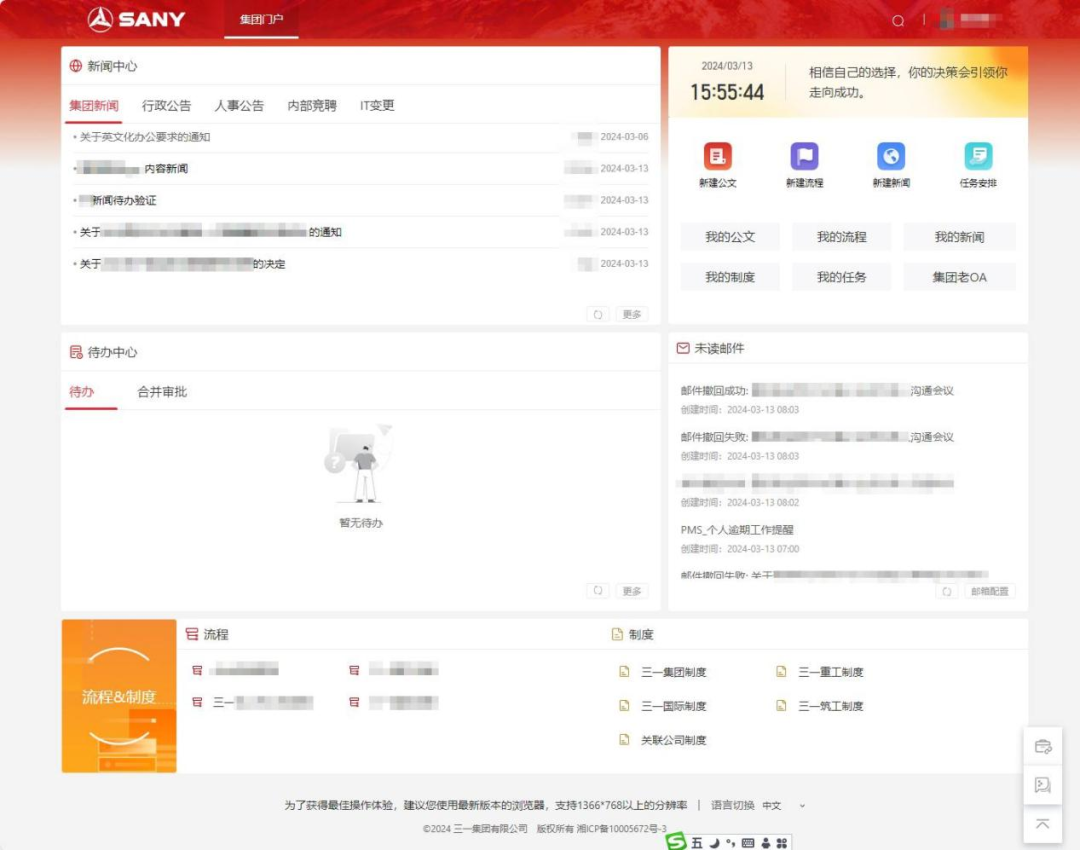This screenshot has width=1080, height=850.
Task: Switch to the 内部竞聘 tab
Action: pyautogui.click(x=312, y=105)
